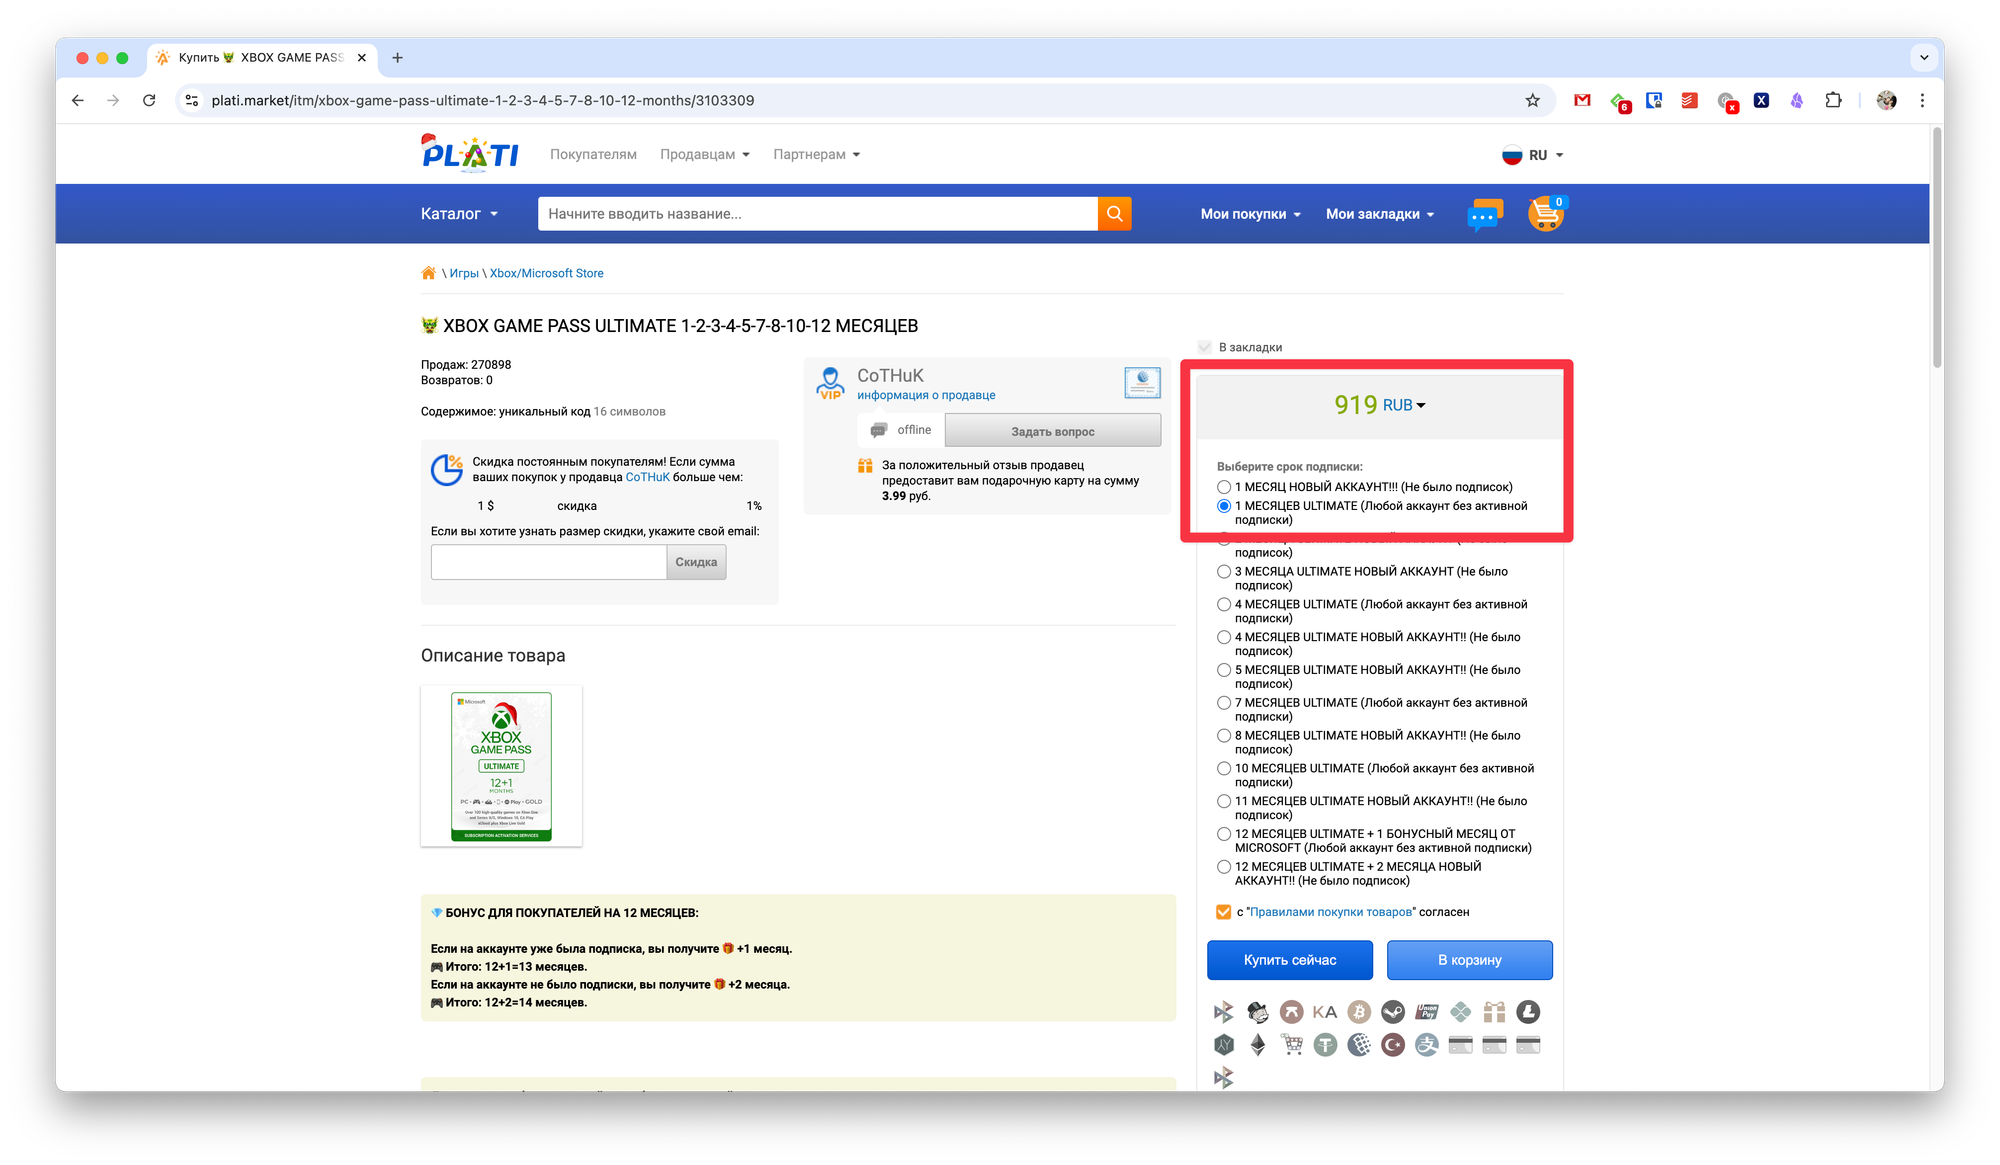Open the chat messages icon

(x=1484, y=215)
